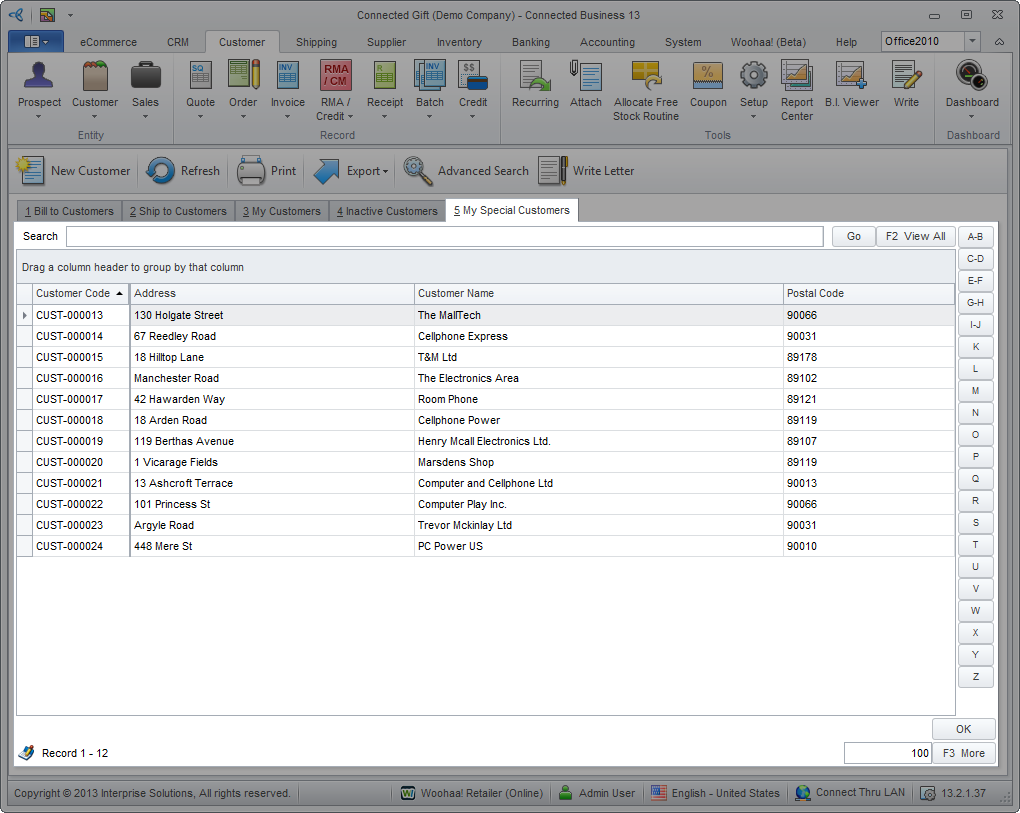Click the Attach paperclip icon
Viewport: 1020px width, 813px height.
click(x=586, y=78)
